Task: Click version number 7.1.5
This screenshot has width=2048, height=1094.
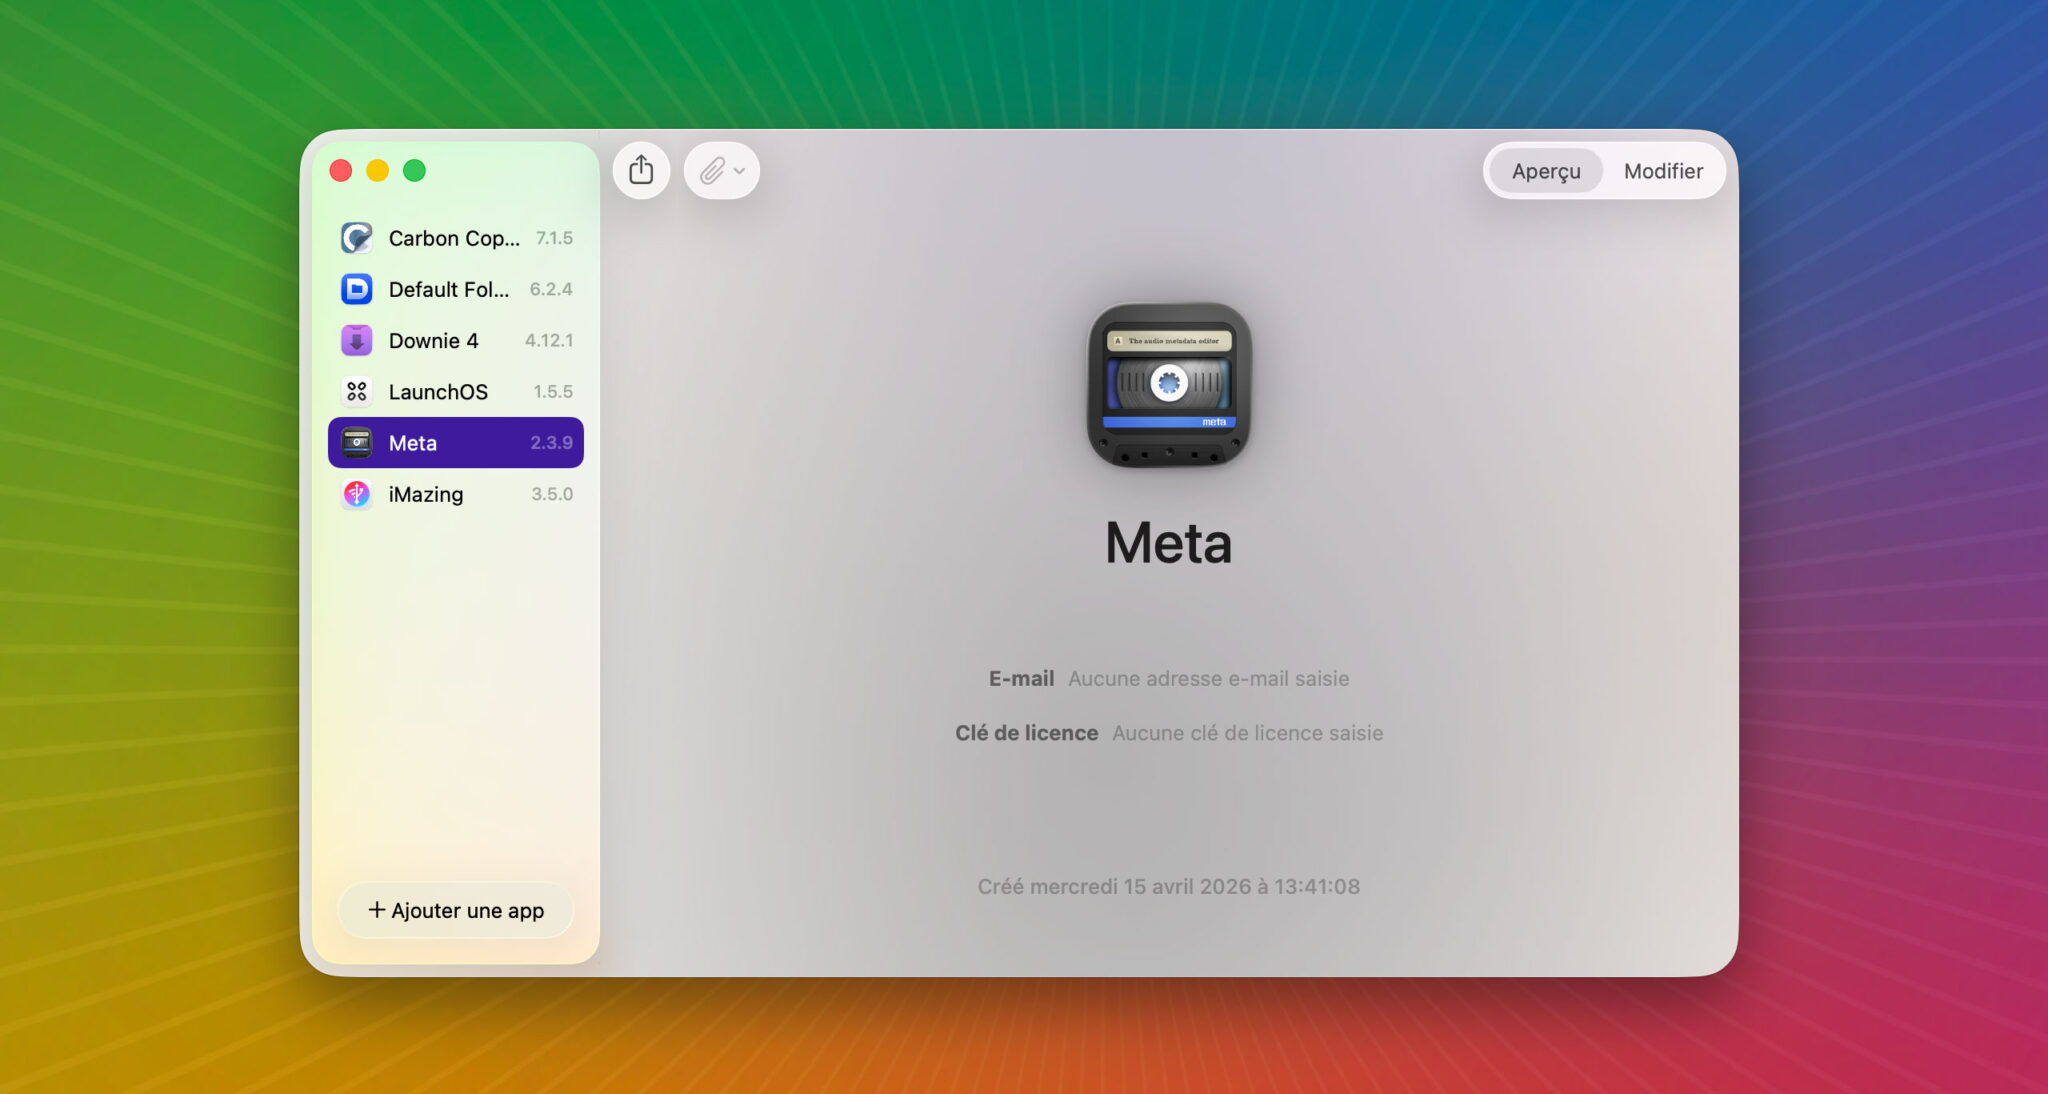Action: coord(554,238)
